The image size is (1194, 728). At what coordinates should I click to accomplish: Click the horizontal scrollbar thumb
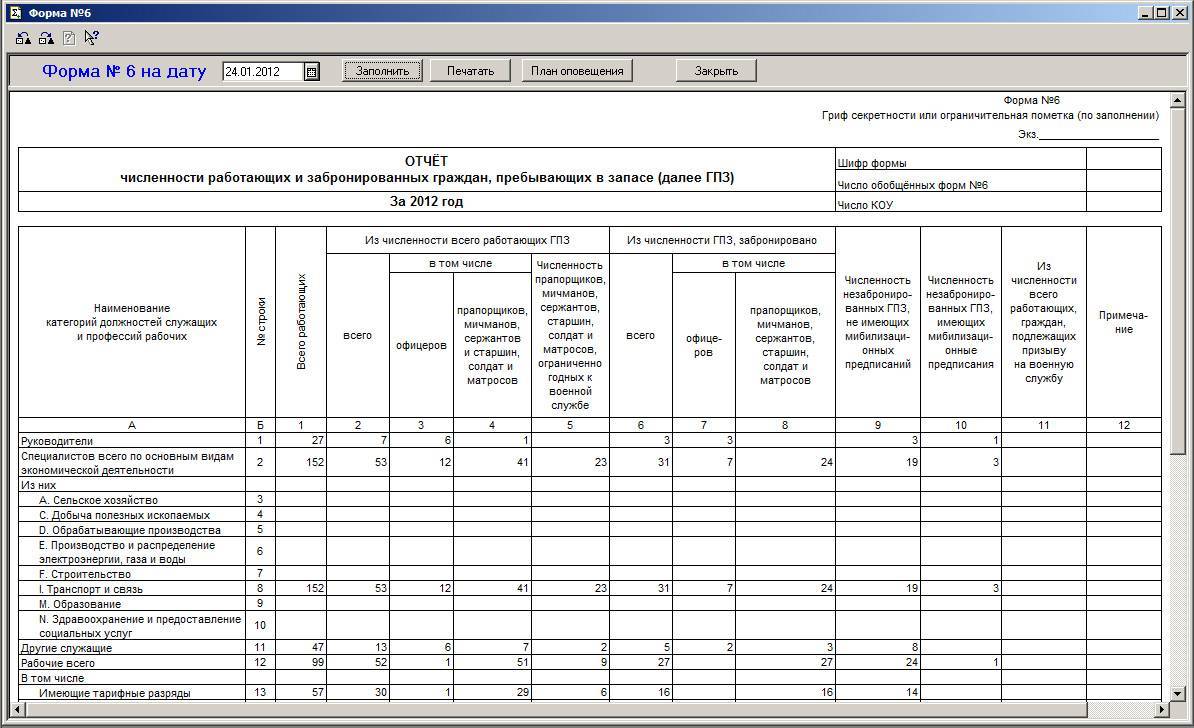[x=556, y=709]
